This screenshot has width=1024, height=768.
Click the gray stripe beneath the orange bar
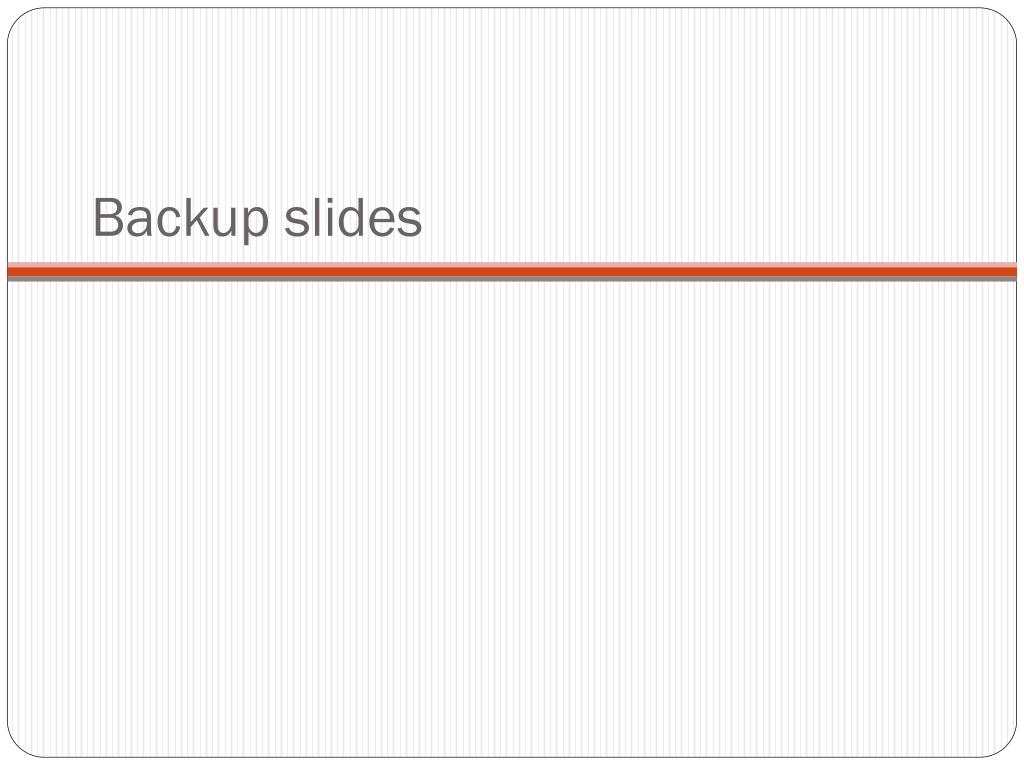512,279
